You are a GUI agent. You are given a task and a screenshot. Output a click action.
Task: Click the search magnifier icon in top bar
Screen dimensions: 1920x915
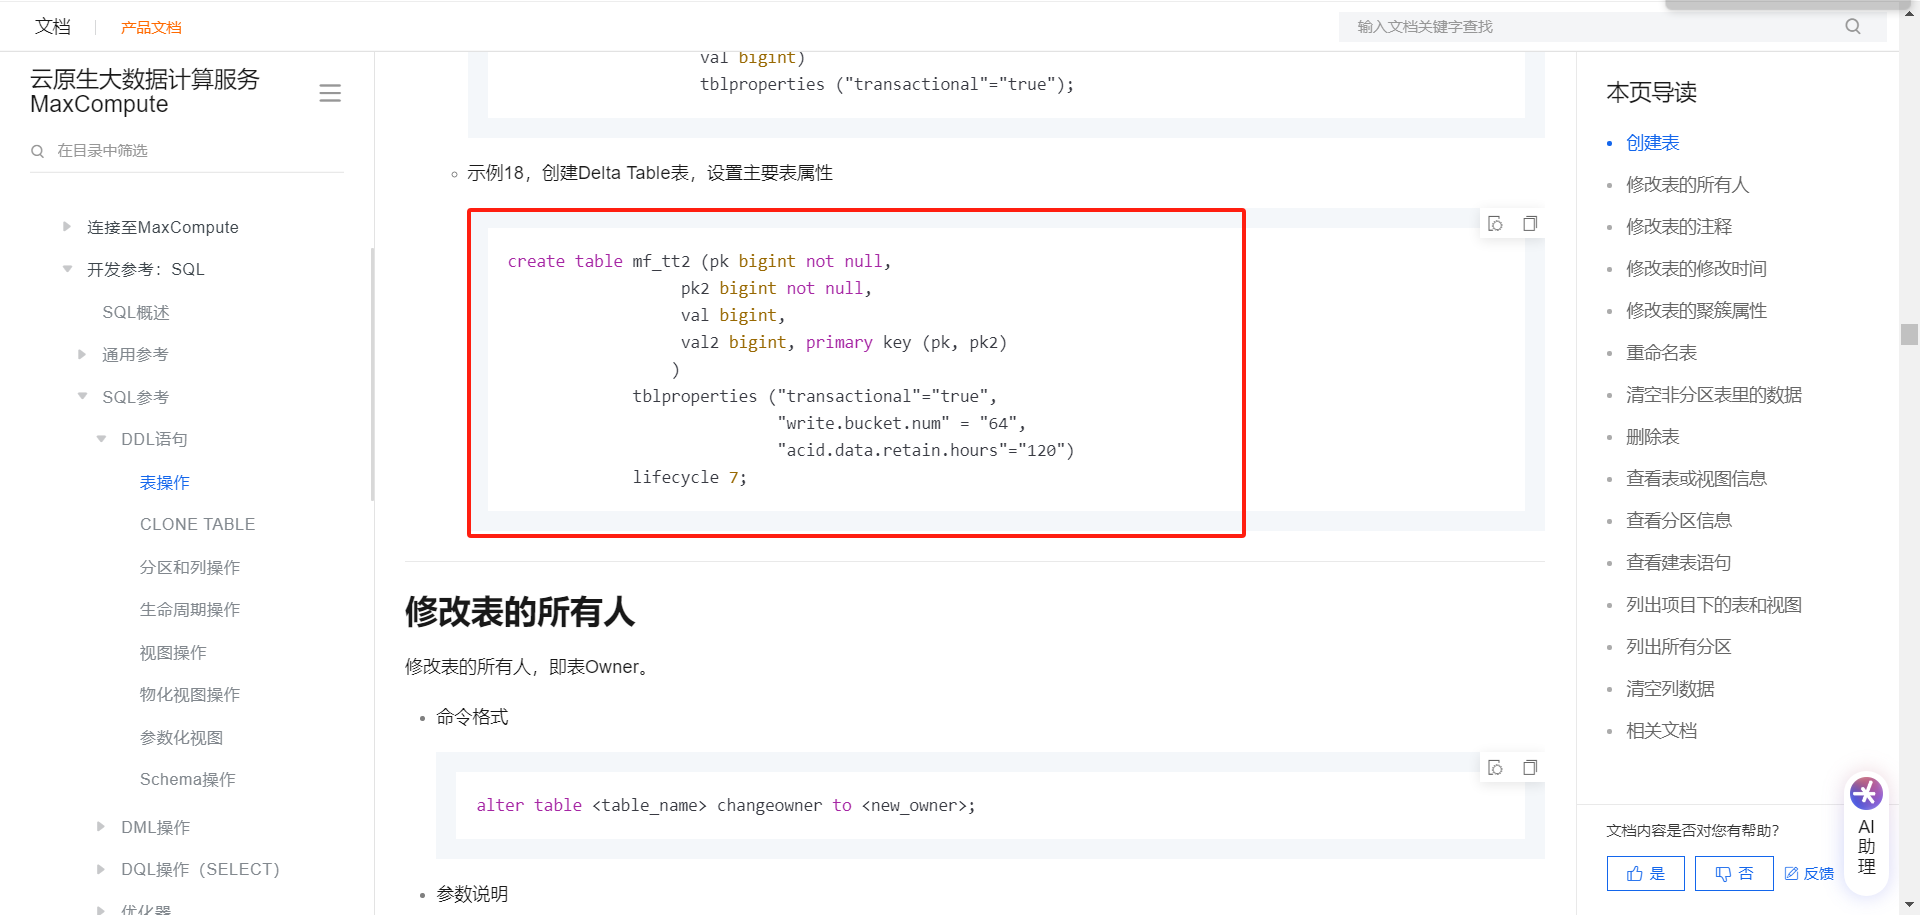(x=1853, y=27)
